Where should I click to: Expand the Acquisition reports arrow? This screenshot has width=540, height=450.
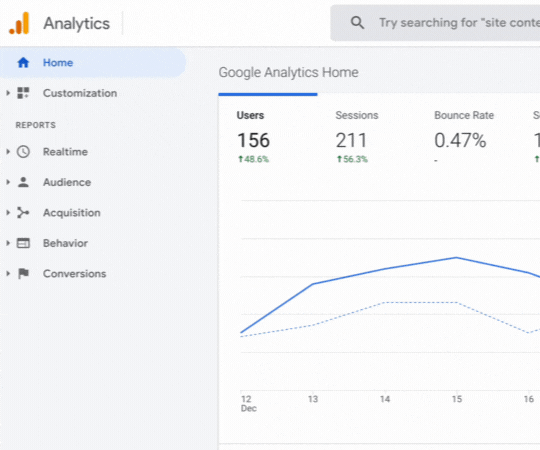pos(8,213)
